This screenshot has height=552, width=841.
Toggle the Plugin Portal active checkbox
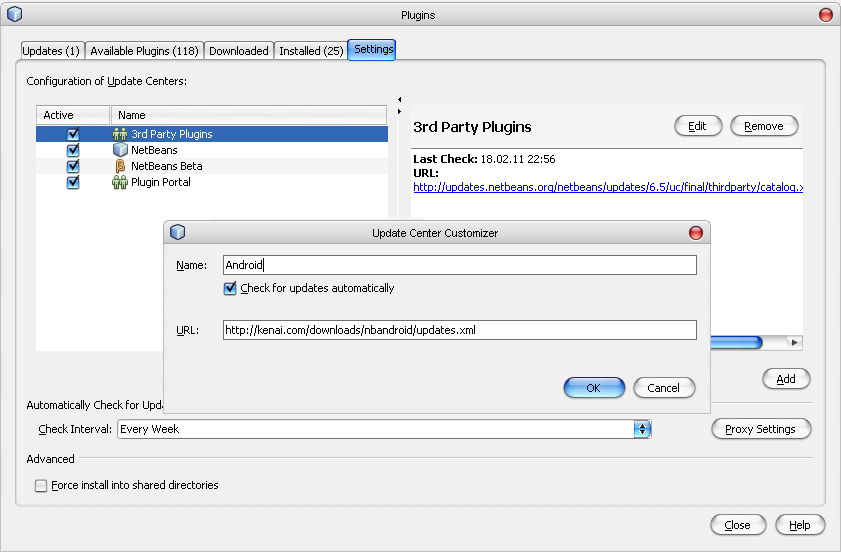[73, 182]
